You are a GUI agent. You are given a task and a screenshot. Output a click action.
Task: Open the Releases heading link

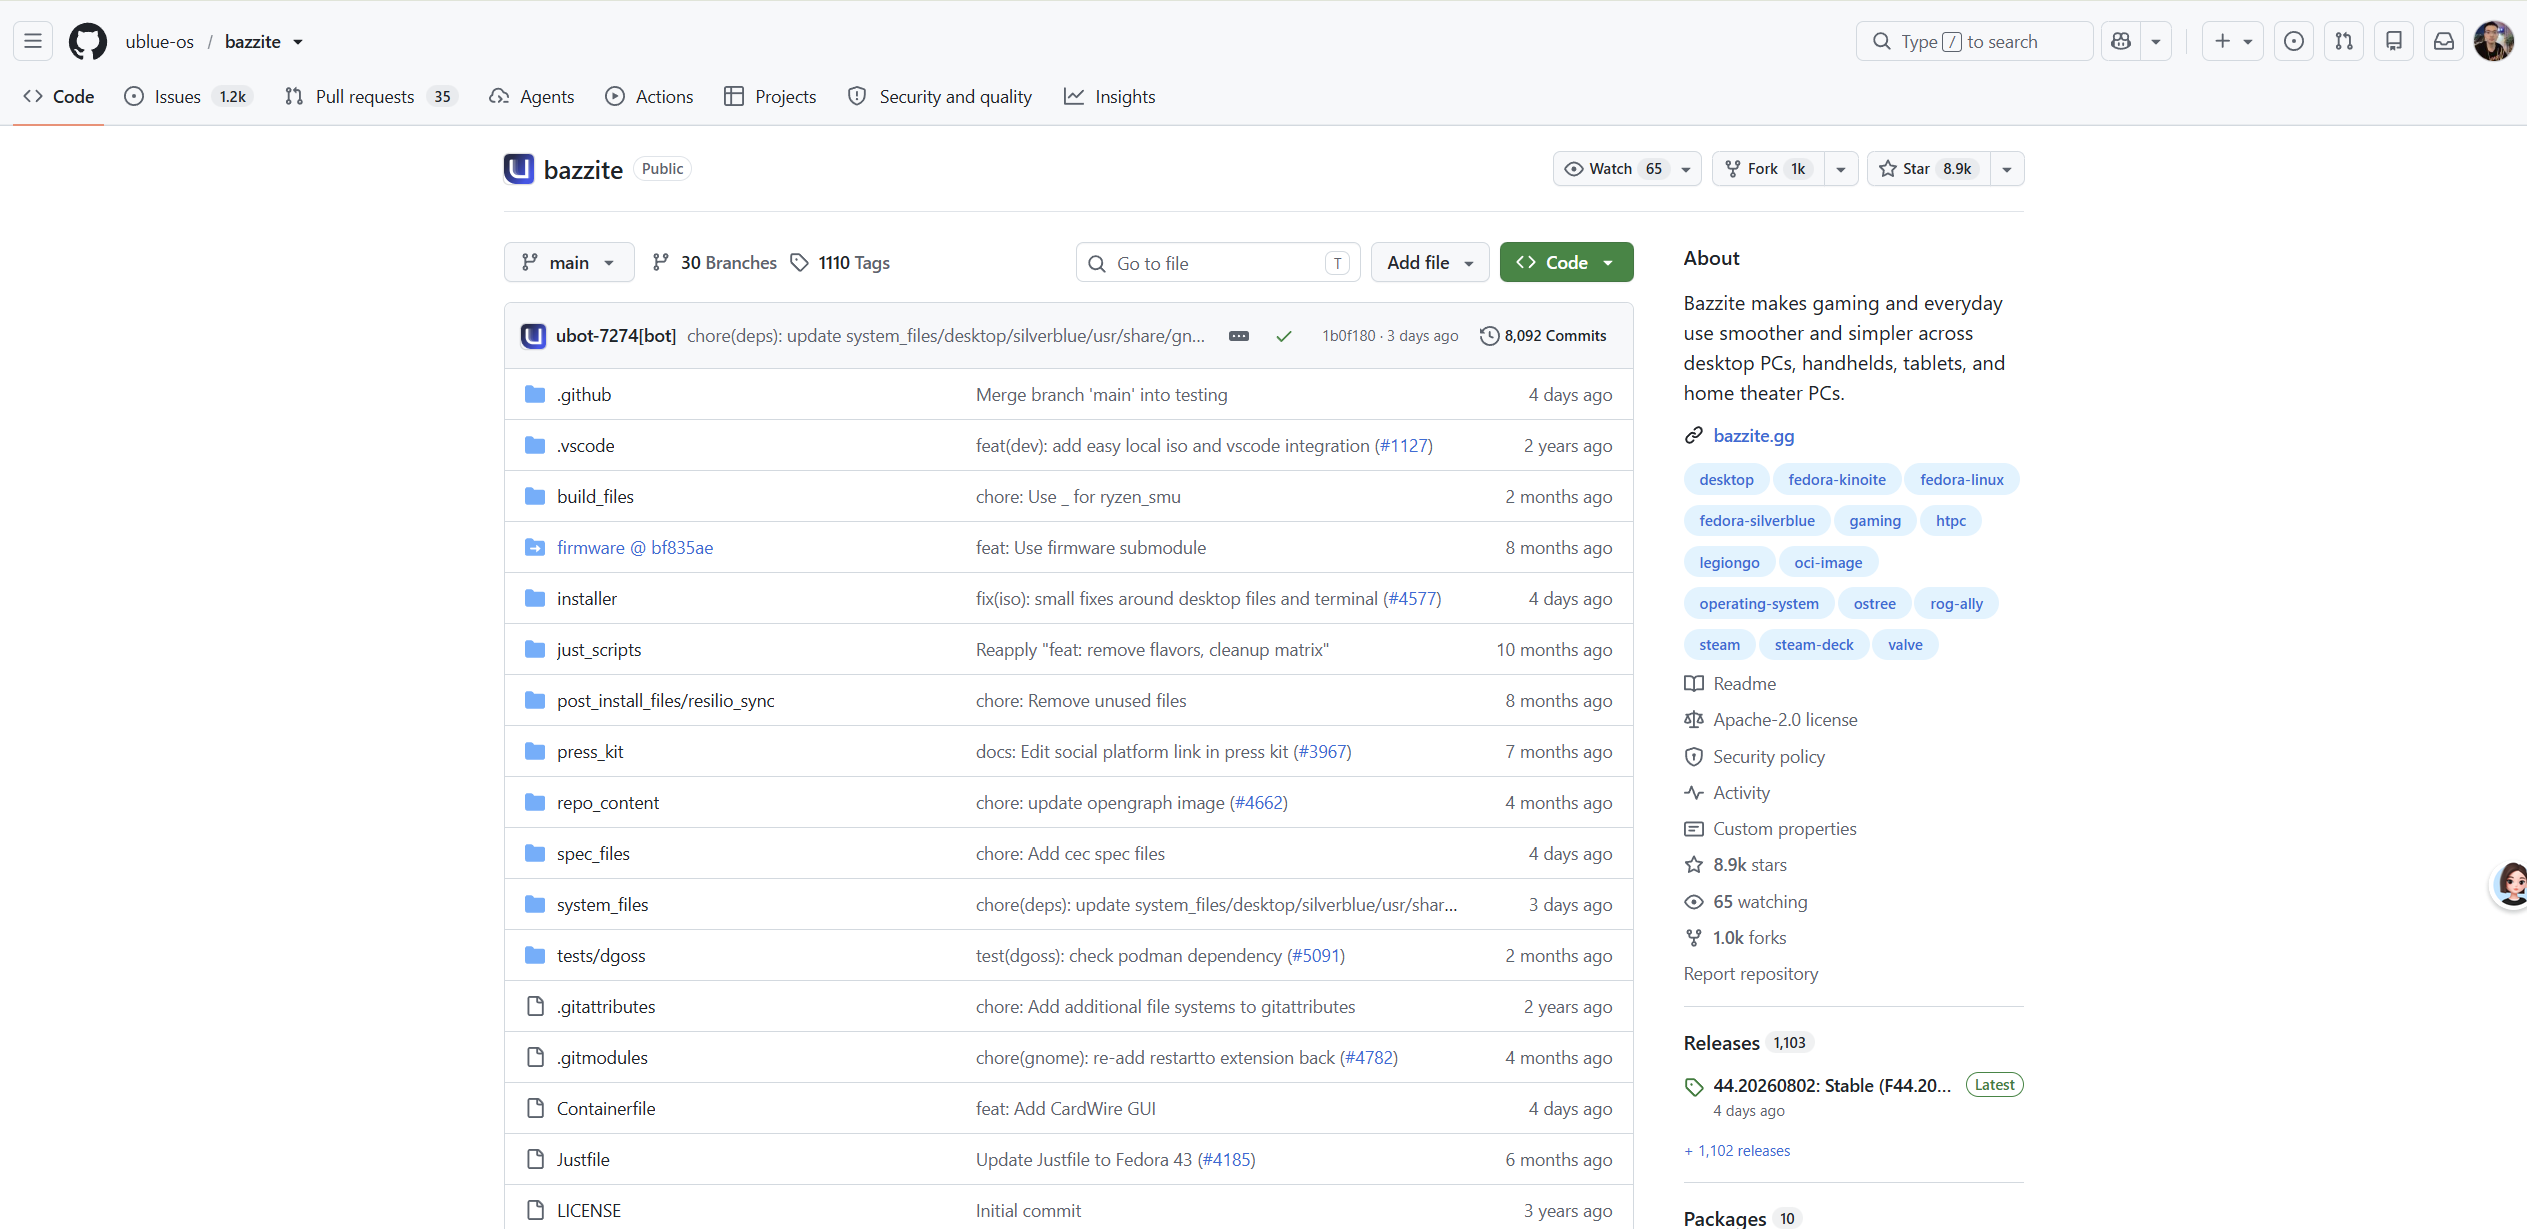(1721, 1043)
